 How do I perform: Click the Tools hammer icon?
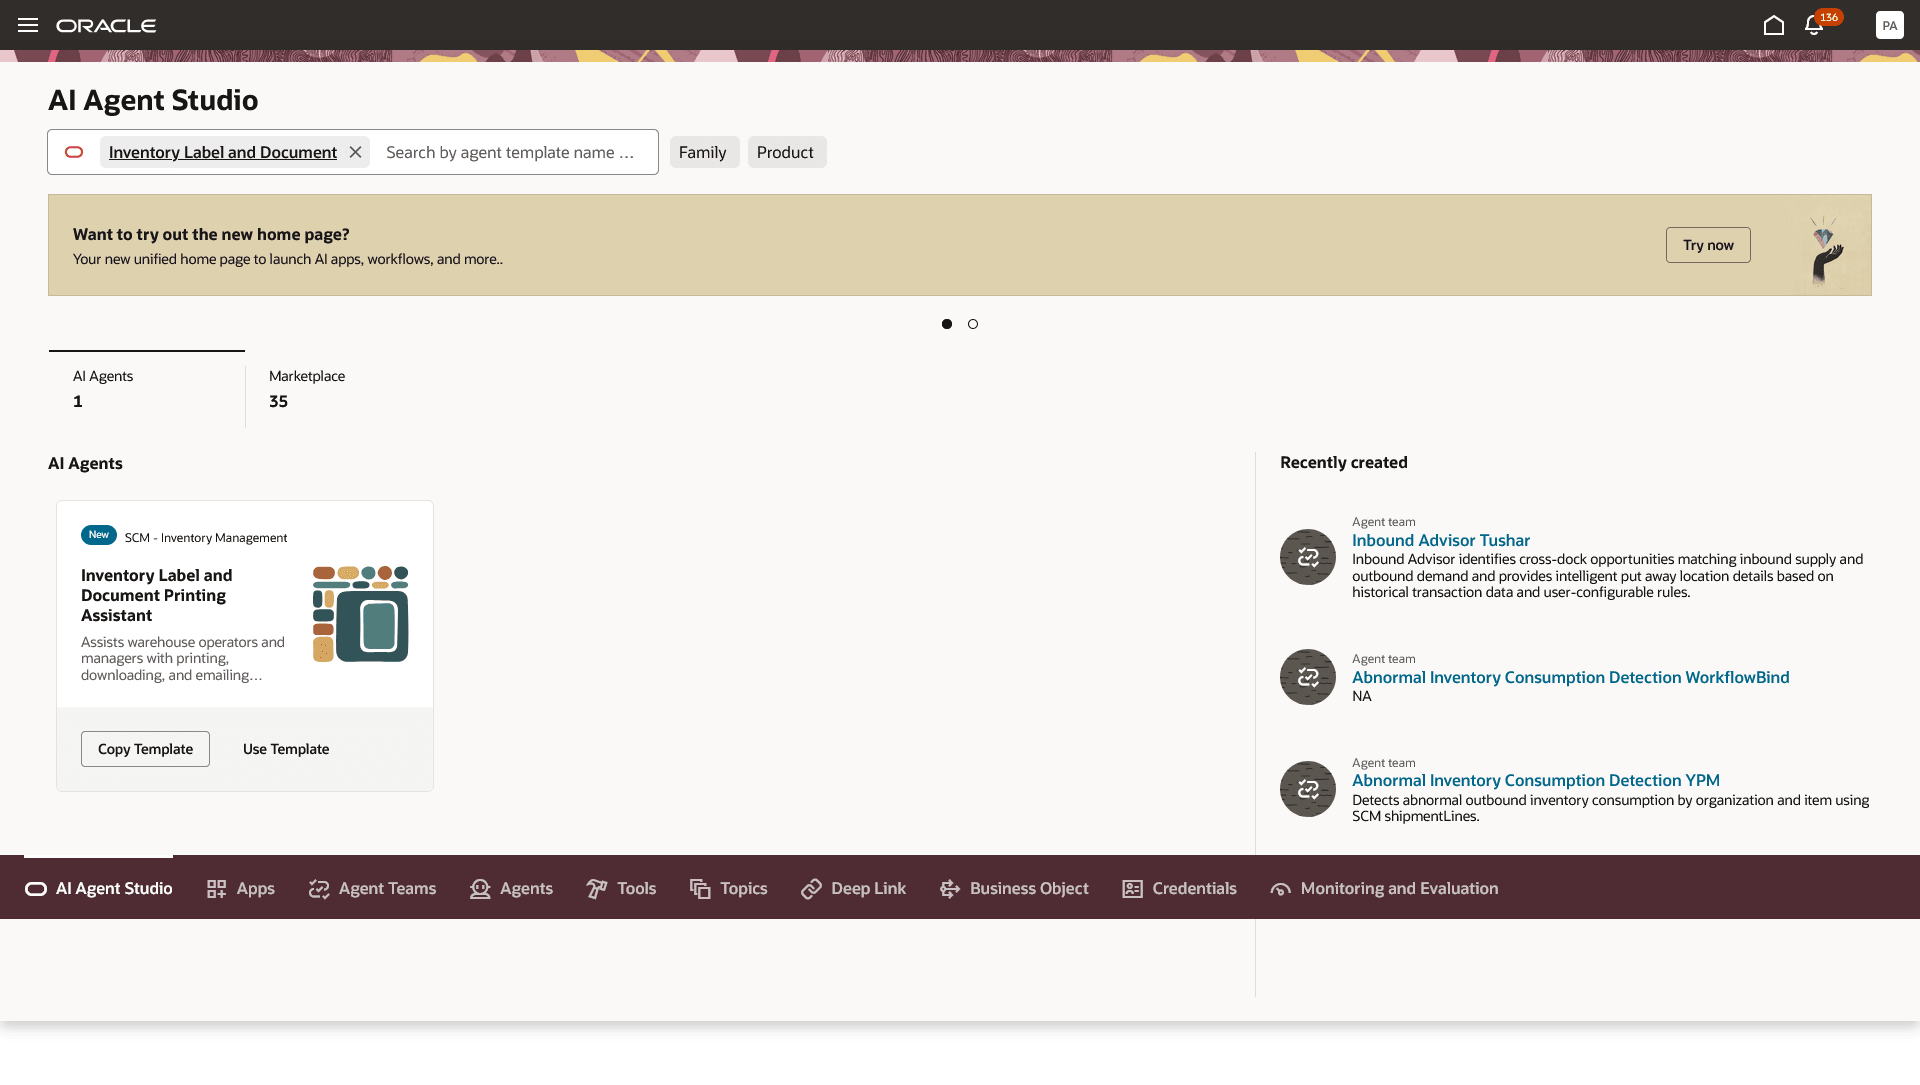click(597, 889)
